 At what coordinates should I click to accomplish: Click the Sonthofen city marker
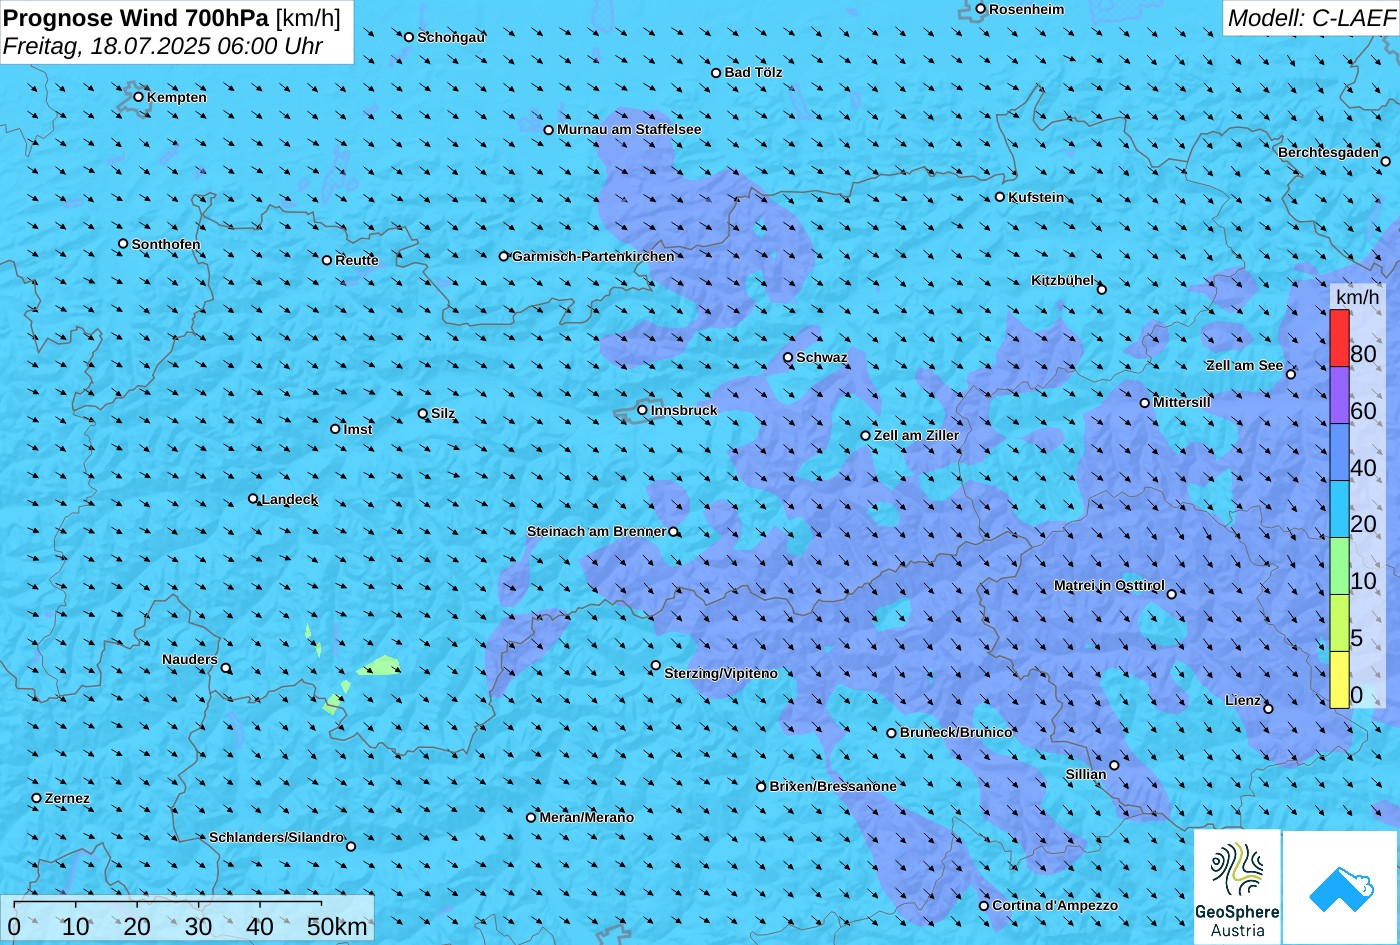point(124,244)
